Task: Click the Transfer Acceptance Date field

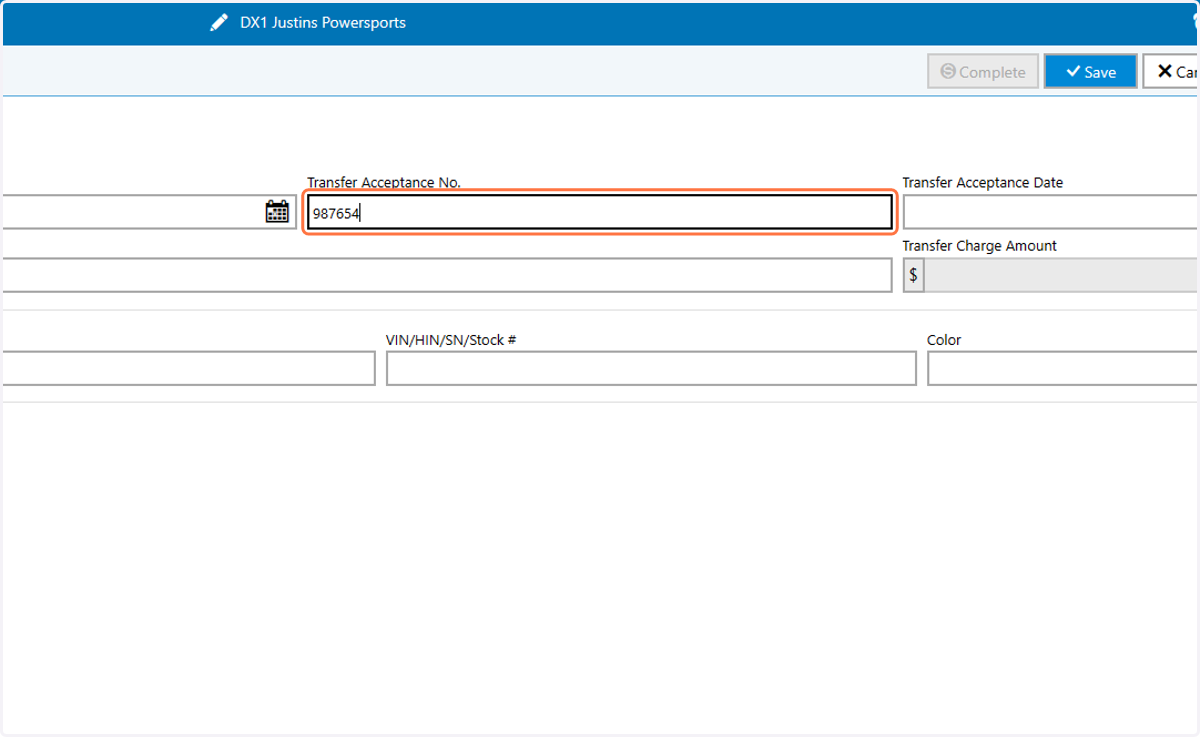Action: click(x=1051, y=212)
